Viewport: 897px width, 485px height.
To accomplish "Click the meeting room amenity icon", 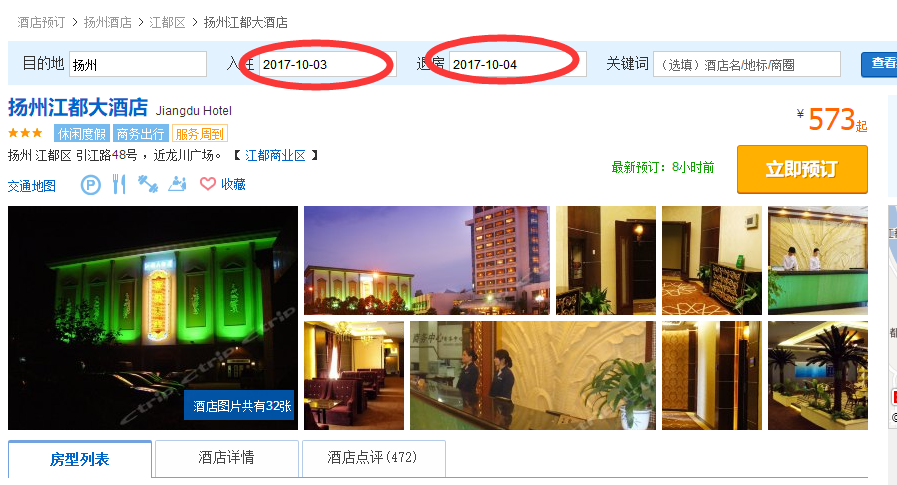I will (177, 184).
